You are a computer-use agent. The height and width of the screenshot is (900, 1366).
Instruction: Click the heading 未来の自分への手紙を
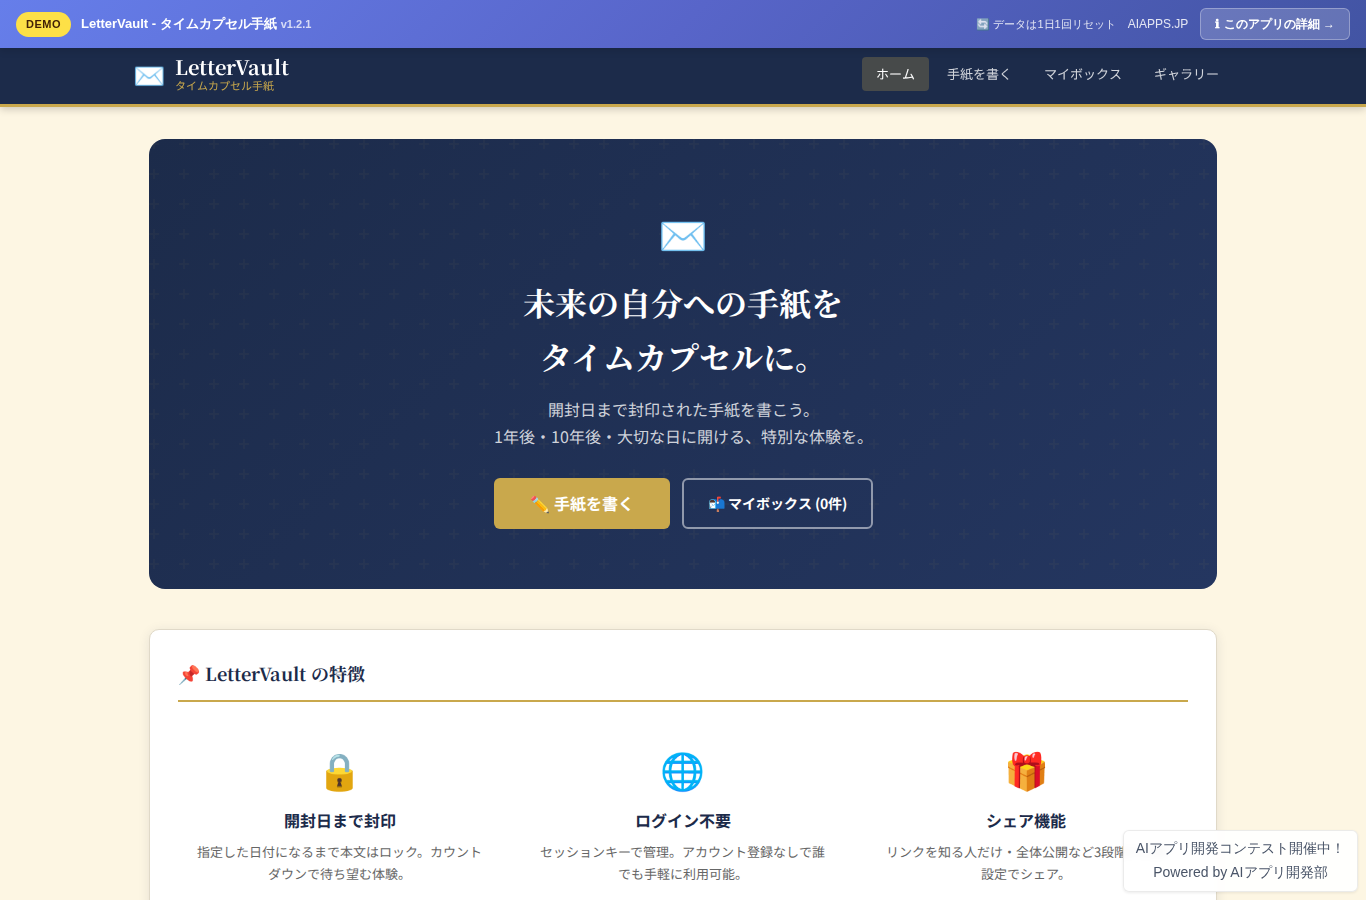click(x=683, y=304)
